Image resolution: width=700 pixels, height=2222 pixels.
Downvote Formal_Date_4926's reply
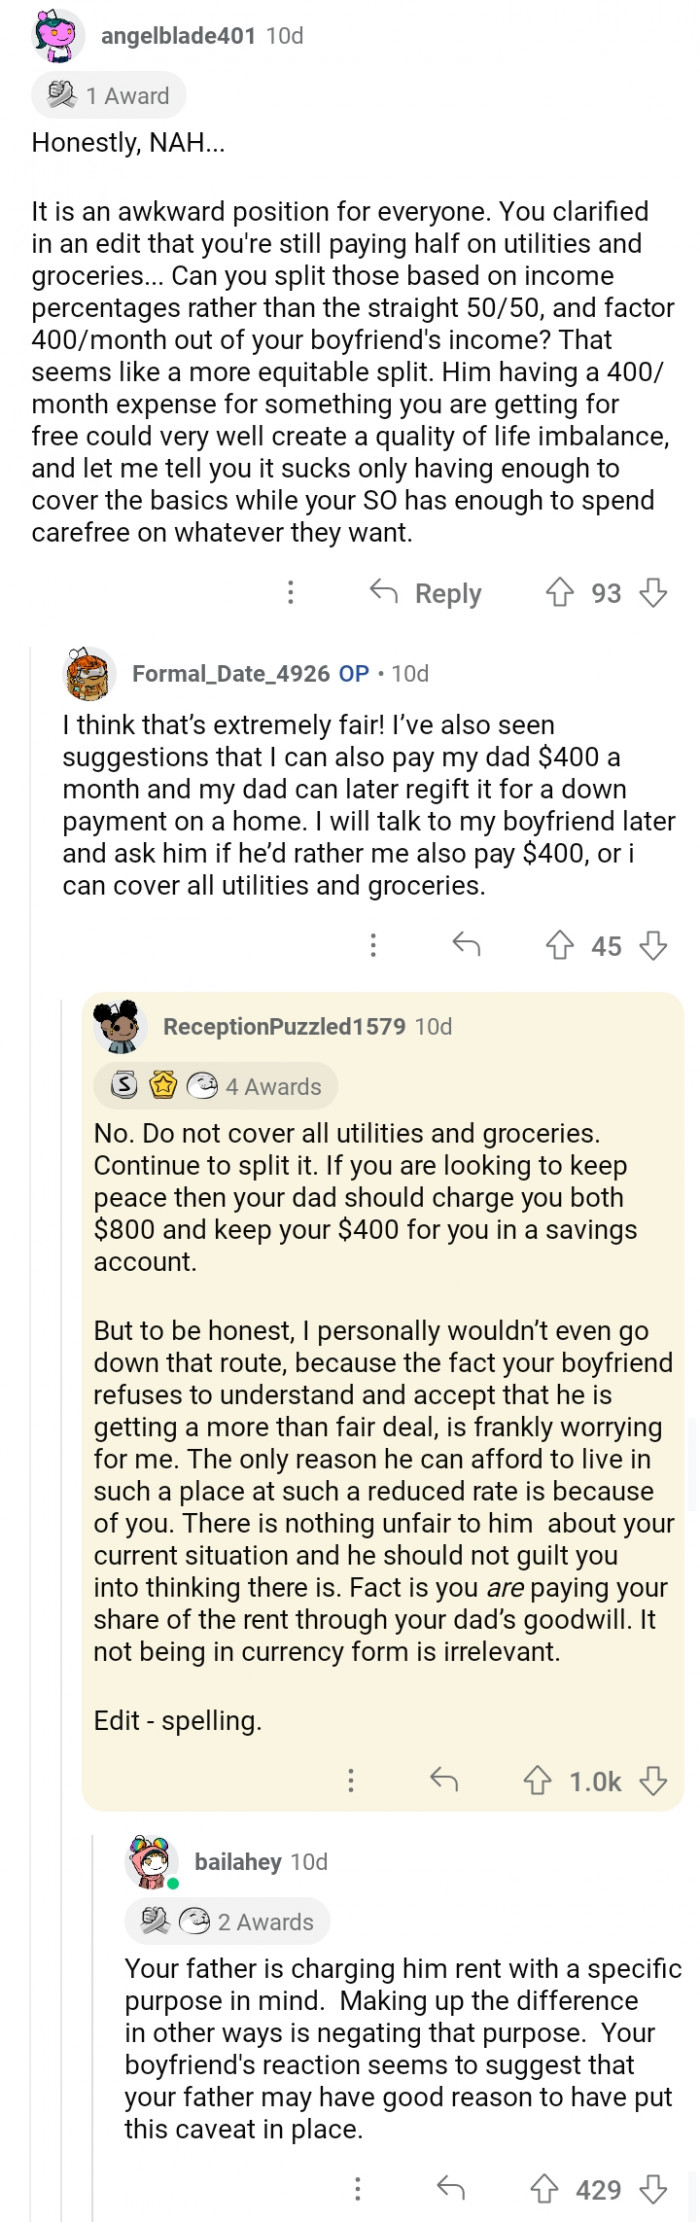pyautogui.click(x=653, y=945)
